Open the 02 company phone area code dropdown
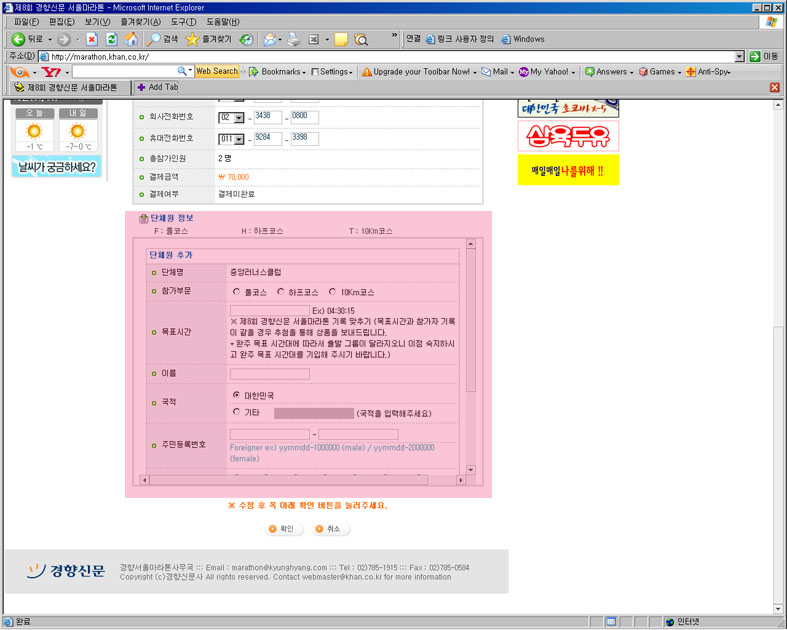Screen dimensions: 787x630 (231, 118)
